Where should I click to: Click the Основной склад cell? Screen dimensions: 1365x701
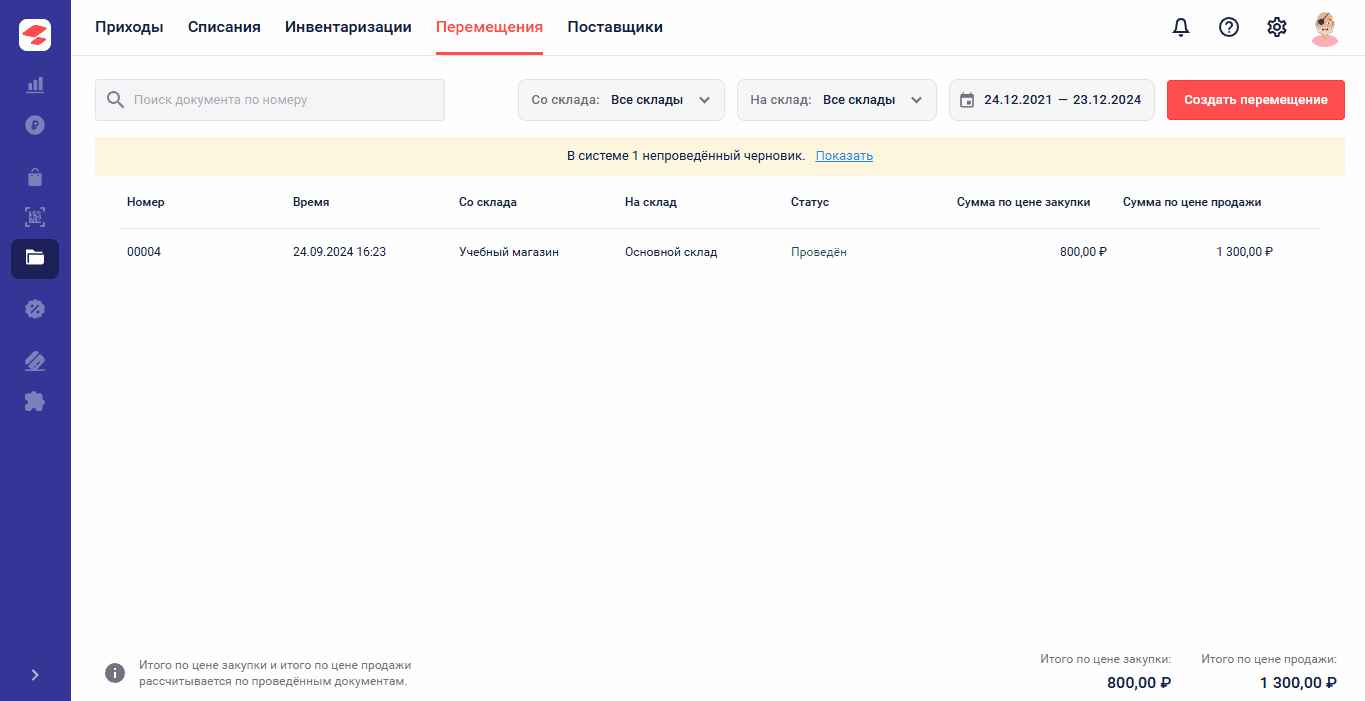(x=671, y=252)
